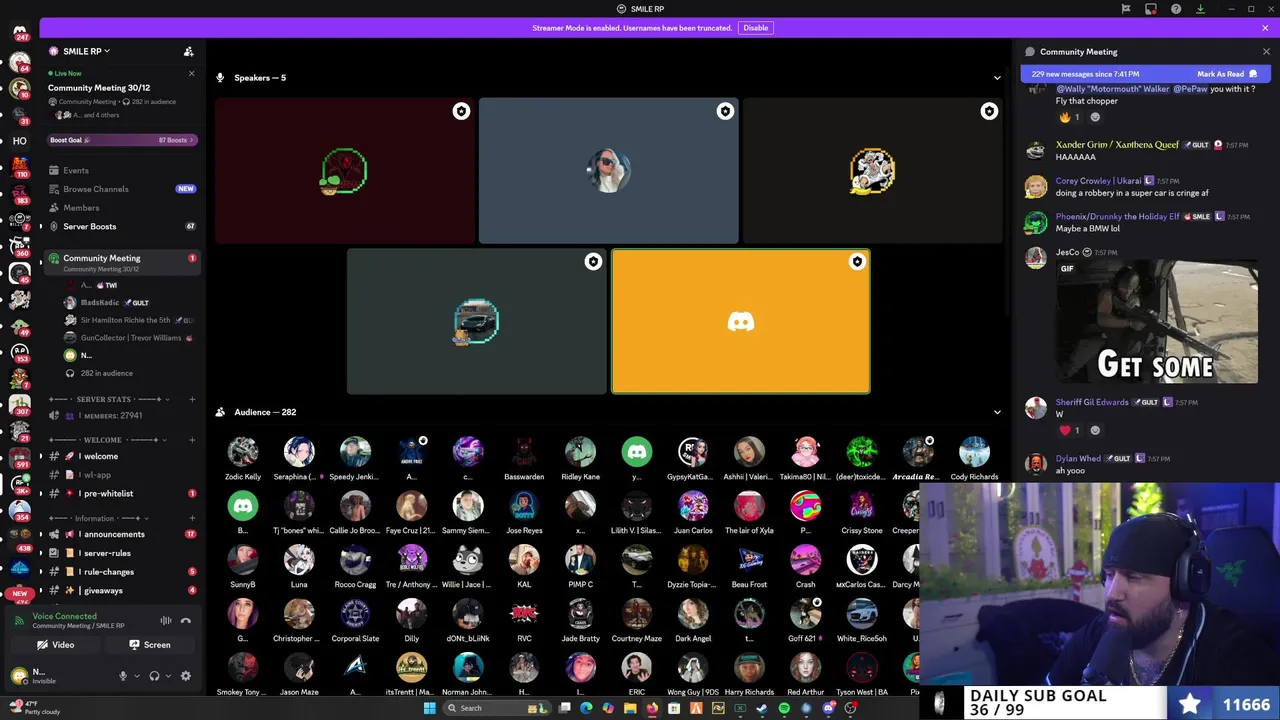The height and width of the screenshot is (720, 1280).
Task: Open the Members list item
Action: tap(122, 208)
